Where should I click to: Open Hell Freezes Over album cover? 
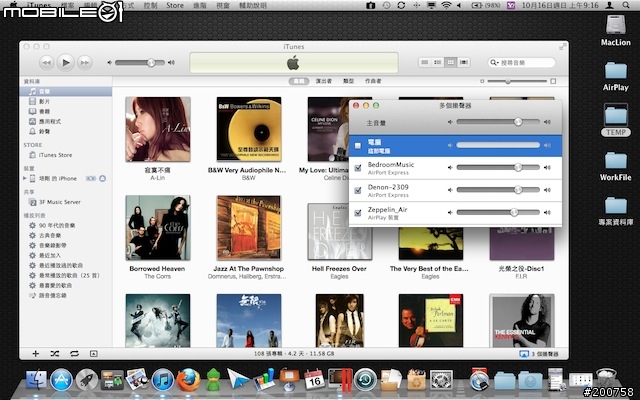[340, 231]
